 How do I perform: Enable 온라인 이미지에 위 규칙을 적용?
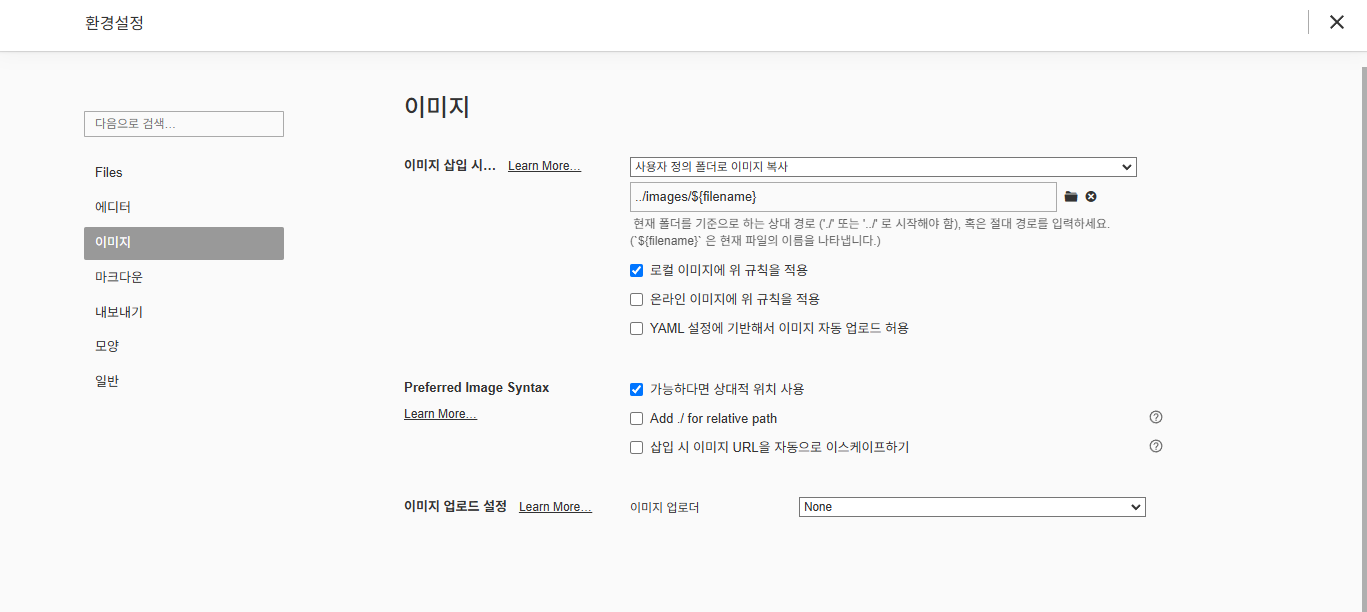tap(636, 299)
